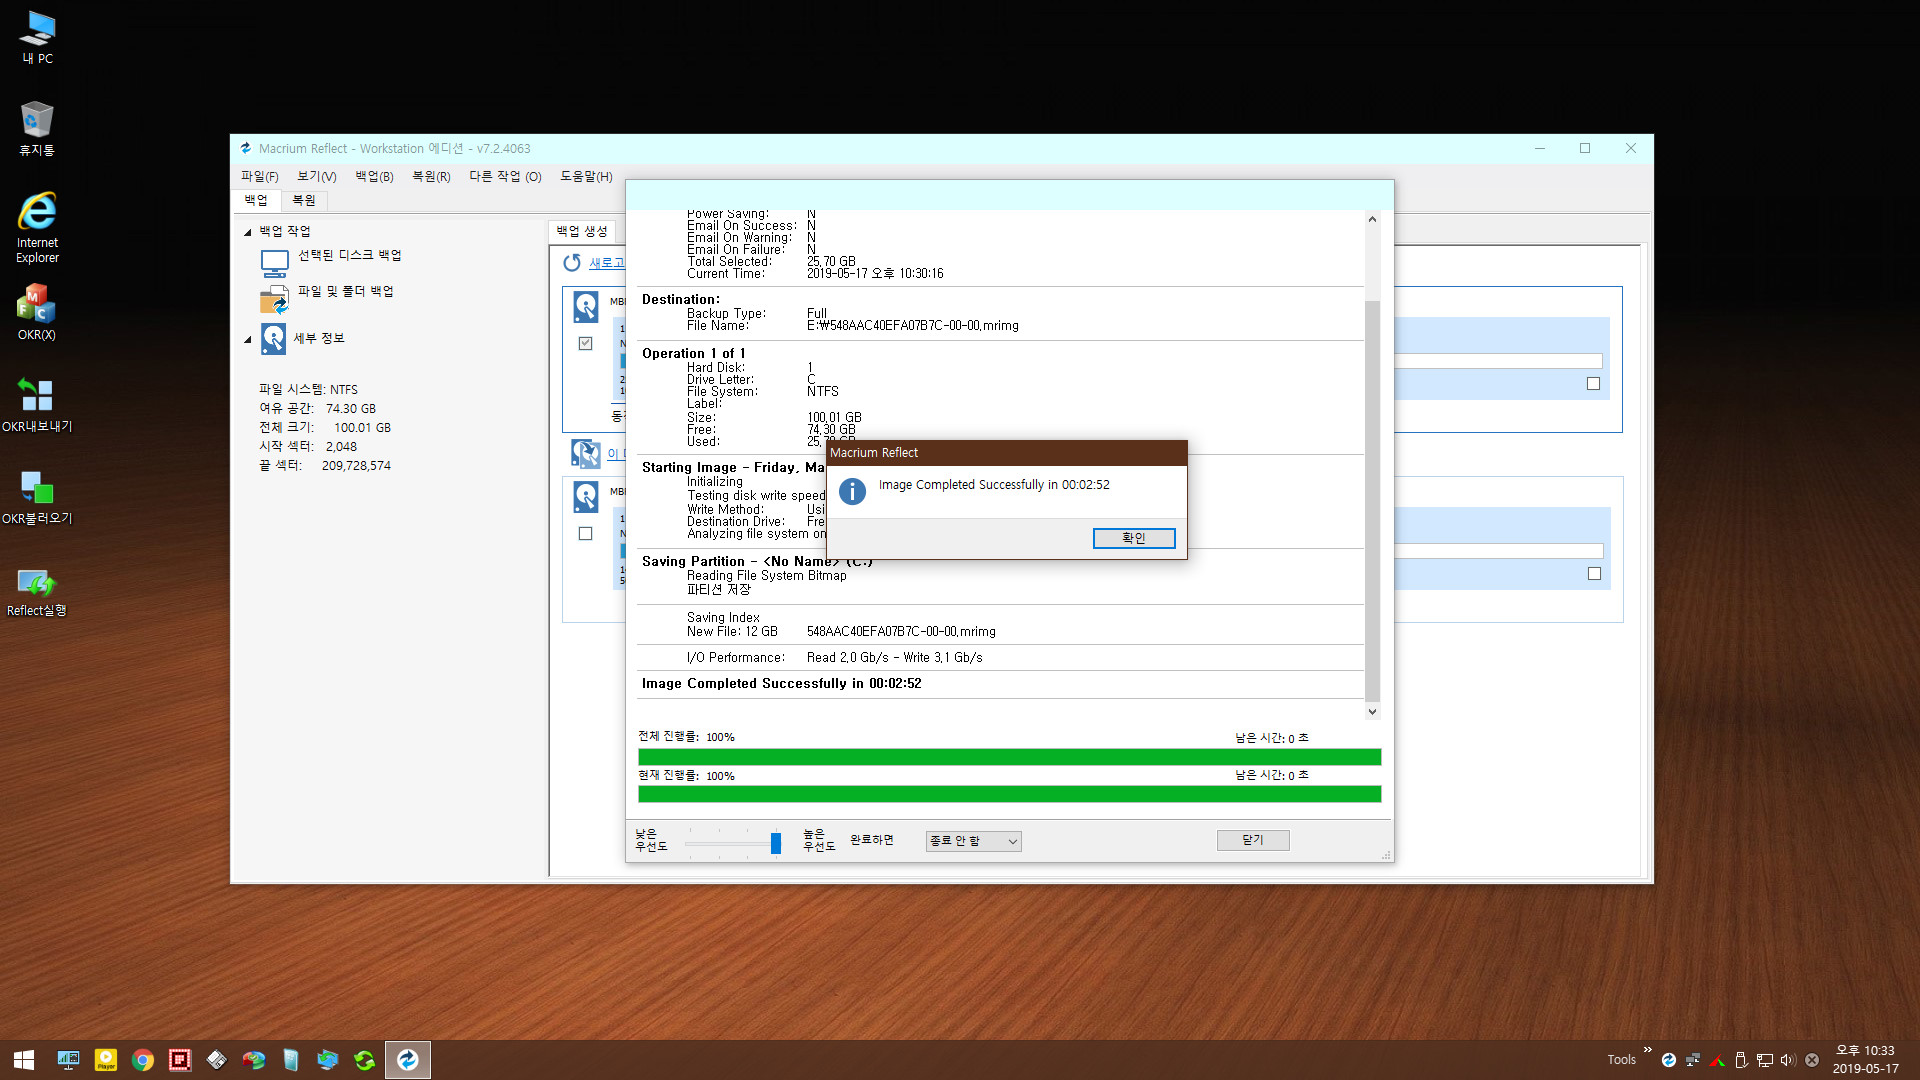
Task: Open the 다른 작업 (O) menu
Action: point(505,176)
